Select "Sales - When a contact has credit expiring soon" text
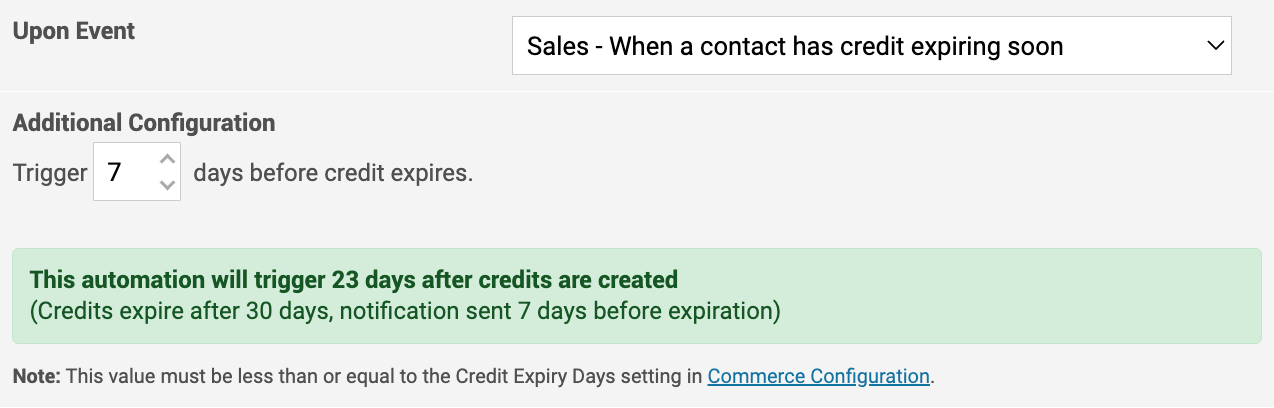This screenshot has width=1274, height=408. 795,46
